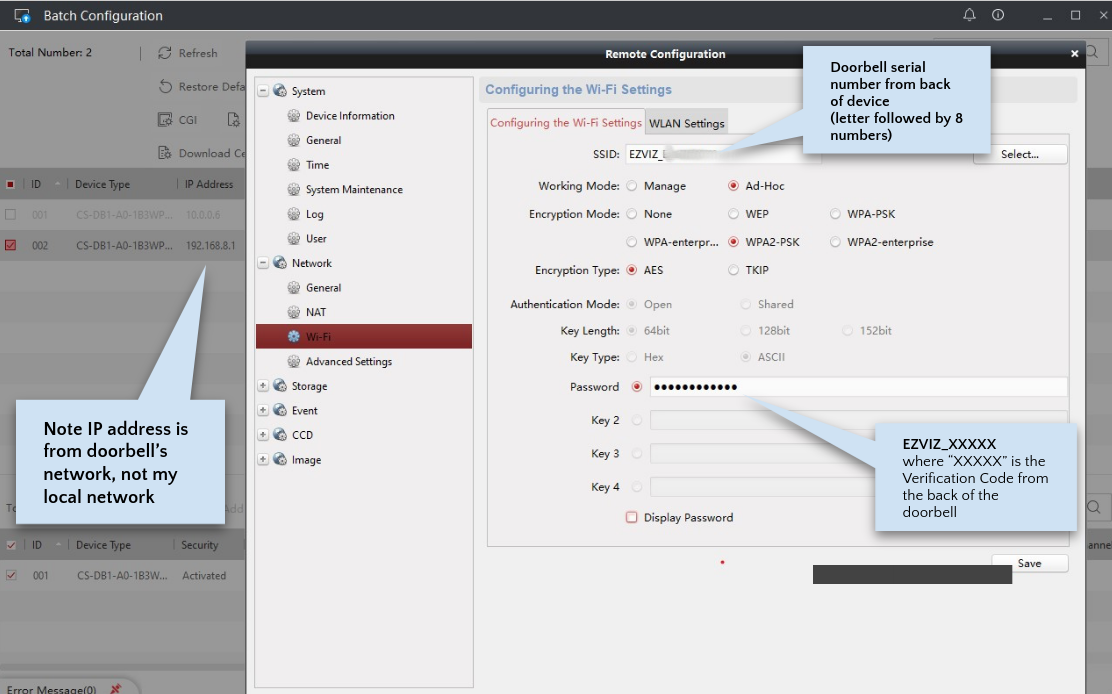Click the CGI toolbar icon
The height and width of the screenshot is (694, 1112).
pos(165,120)
